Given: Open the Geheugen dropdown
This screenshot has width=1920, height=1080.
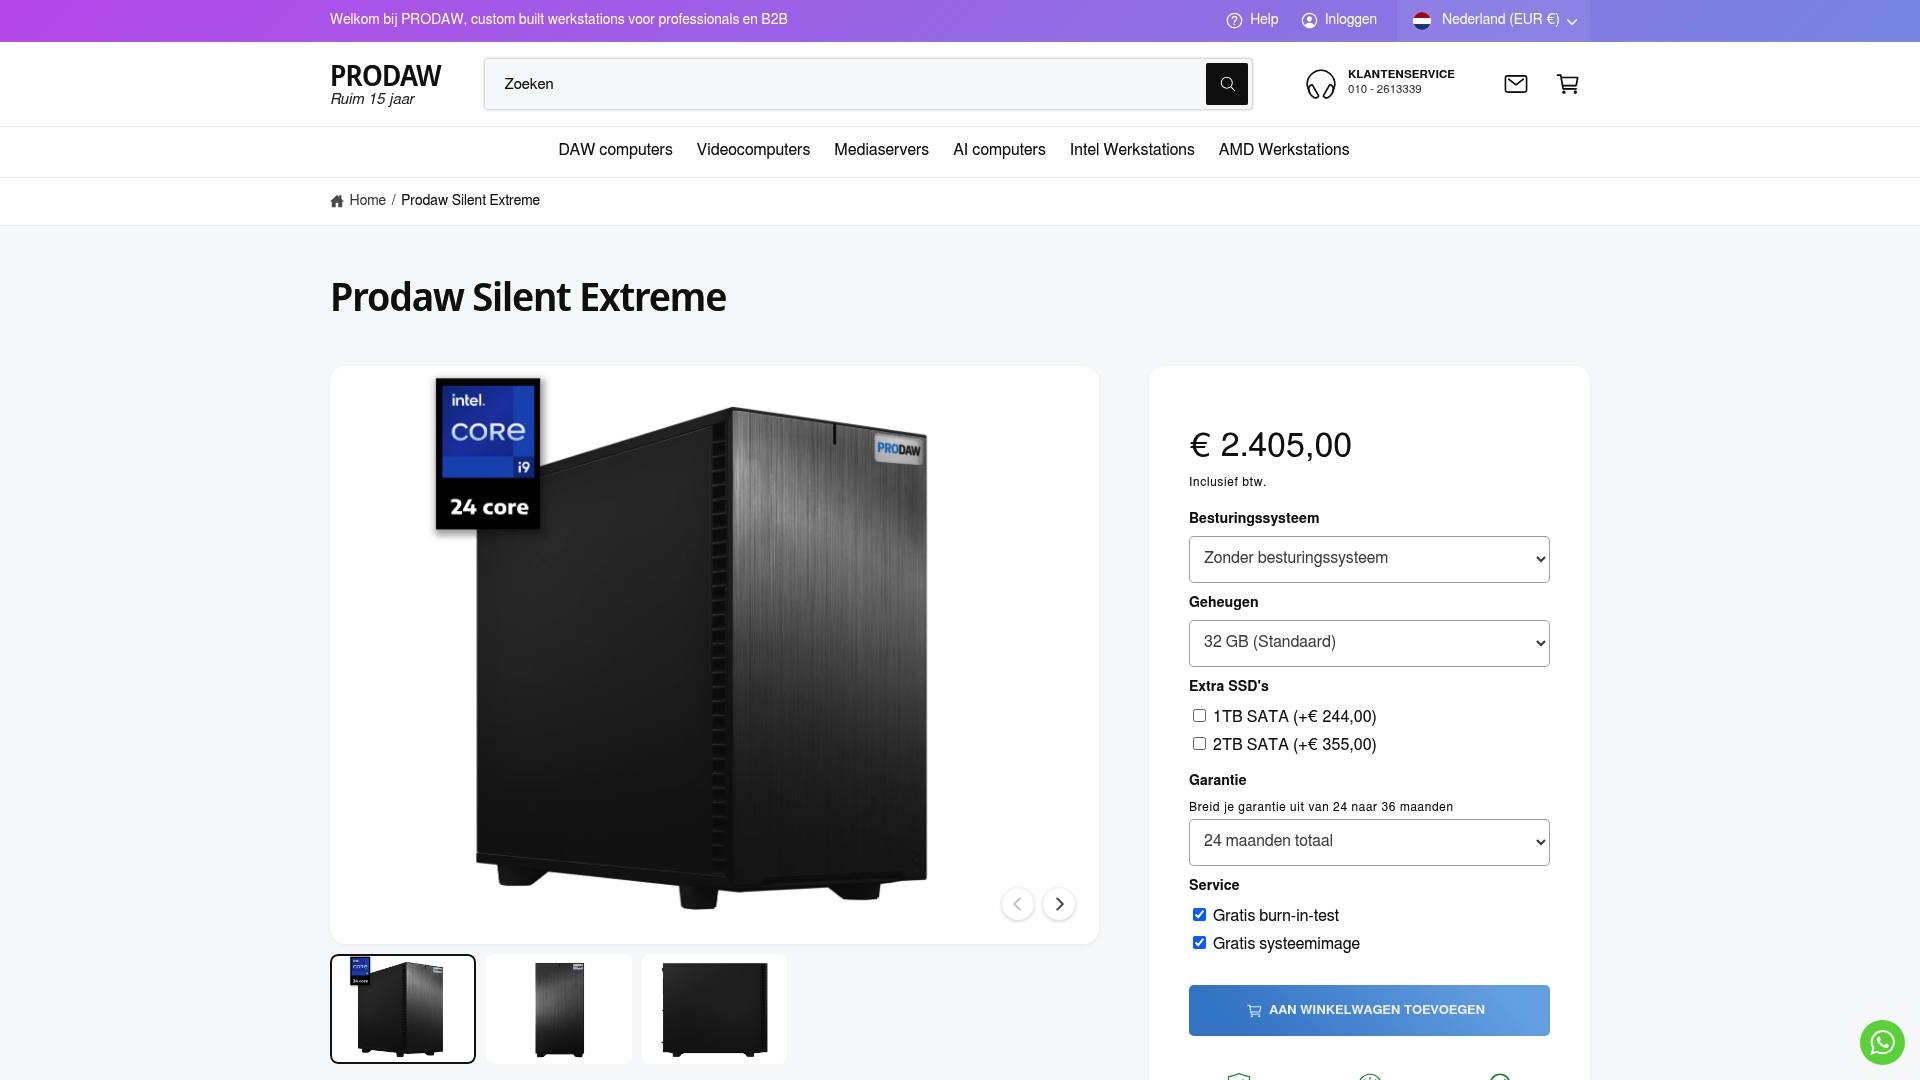Looking at the screenshot, I should [1369, 643].
